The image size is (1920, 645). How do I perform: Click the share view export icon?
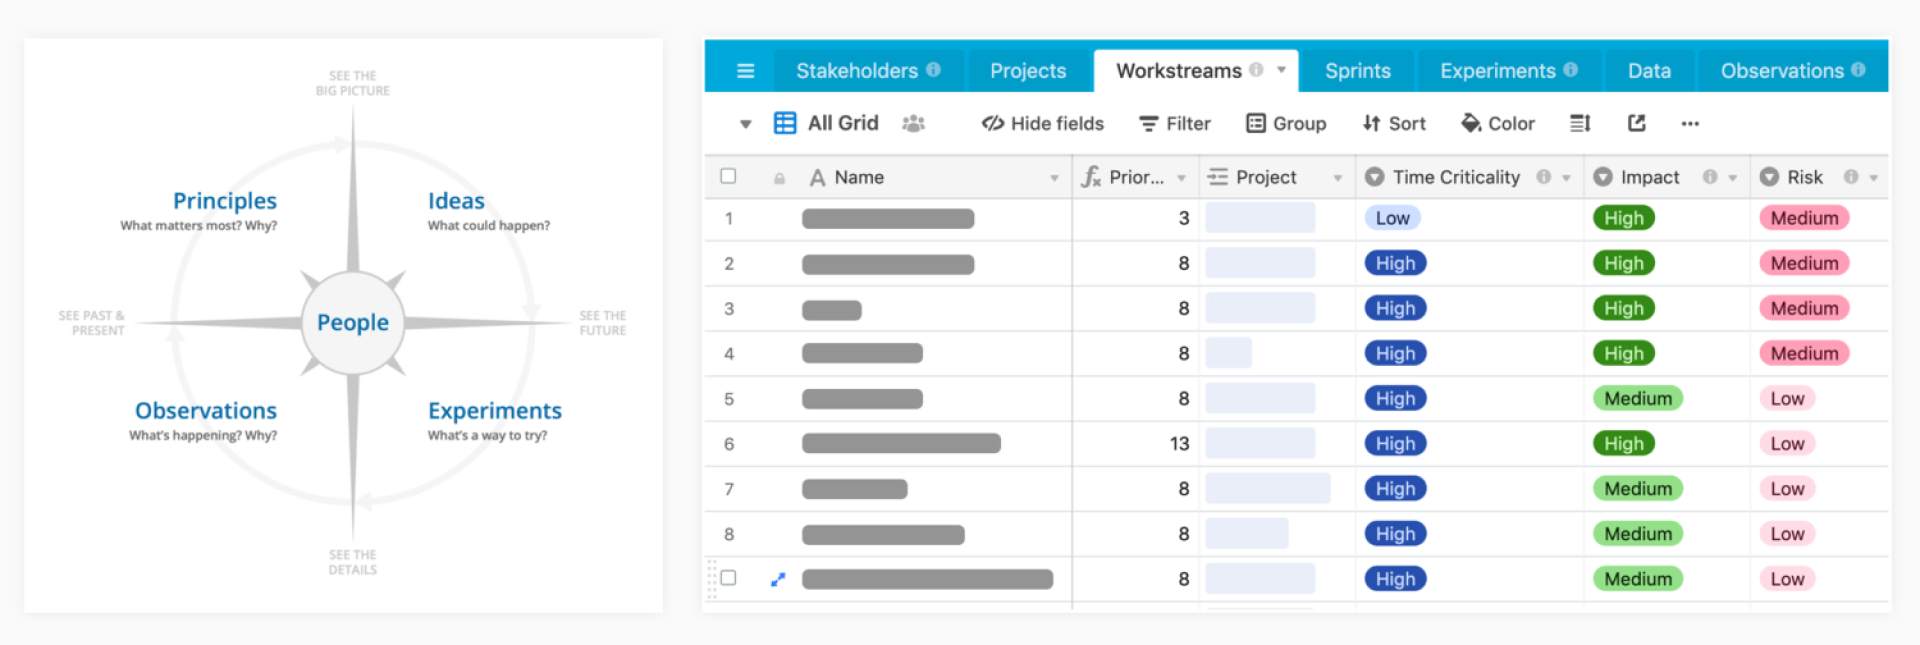(1637, 123)
